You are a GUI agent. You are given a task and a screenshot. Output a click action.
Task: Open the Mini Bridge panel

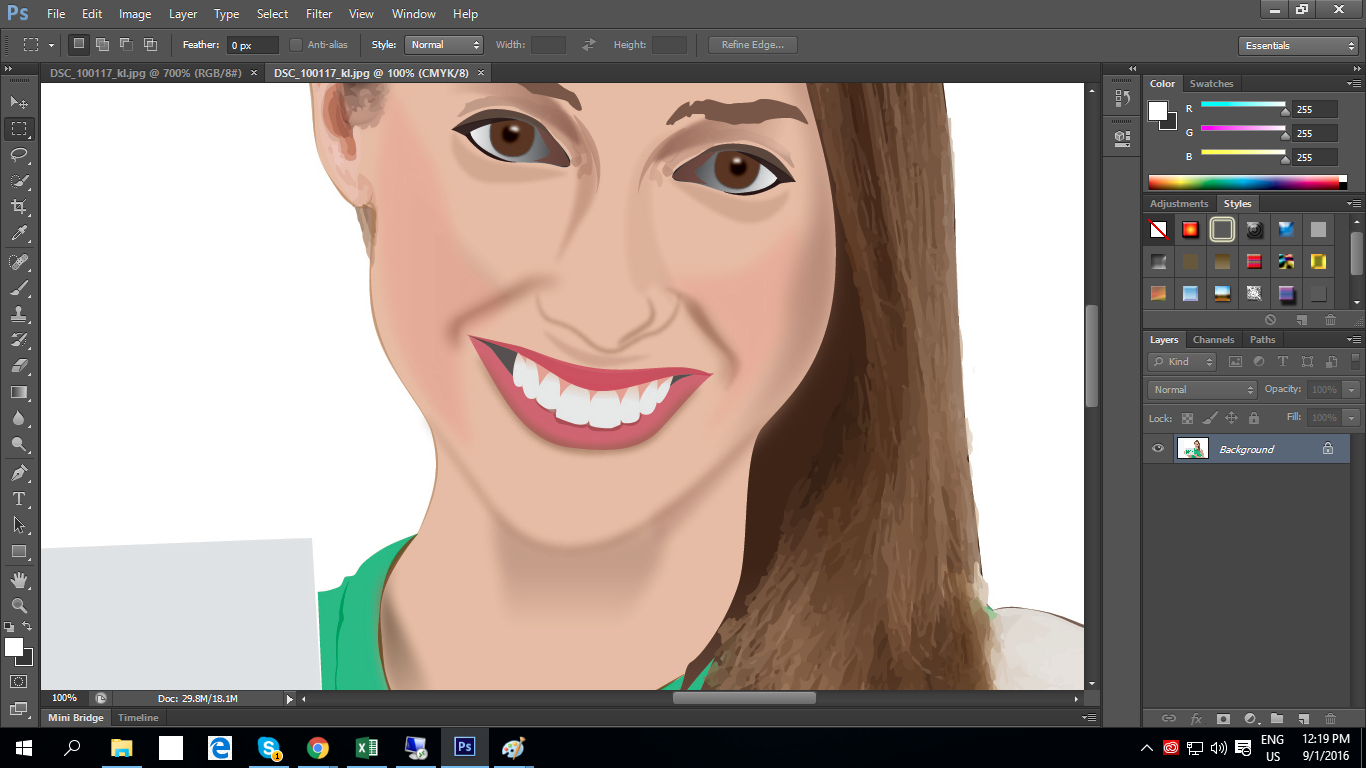75,717
